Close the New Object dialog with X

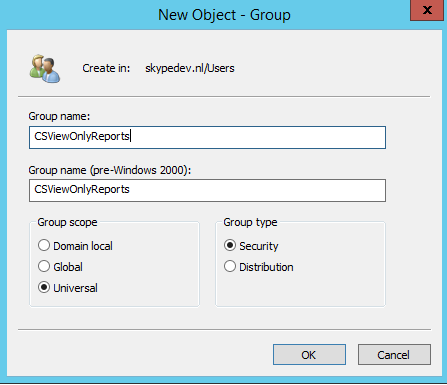click(x=427, y=10)
